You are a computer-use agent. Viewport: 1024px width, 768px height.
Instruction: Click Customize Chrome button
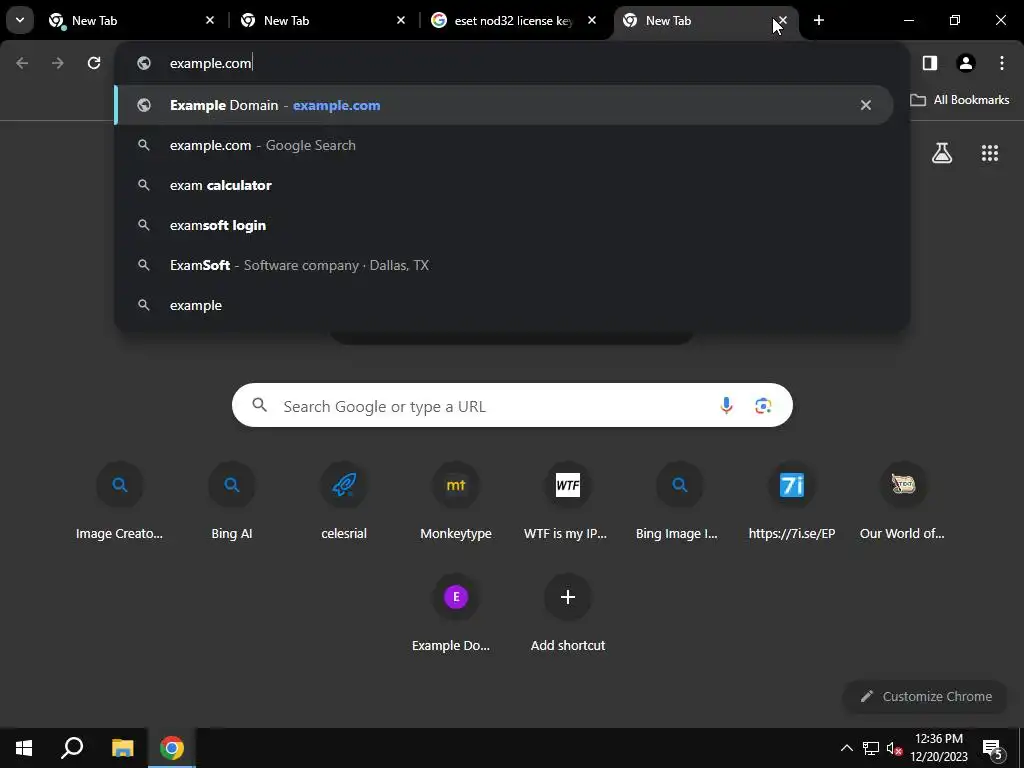[x=926, y=696]
